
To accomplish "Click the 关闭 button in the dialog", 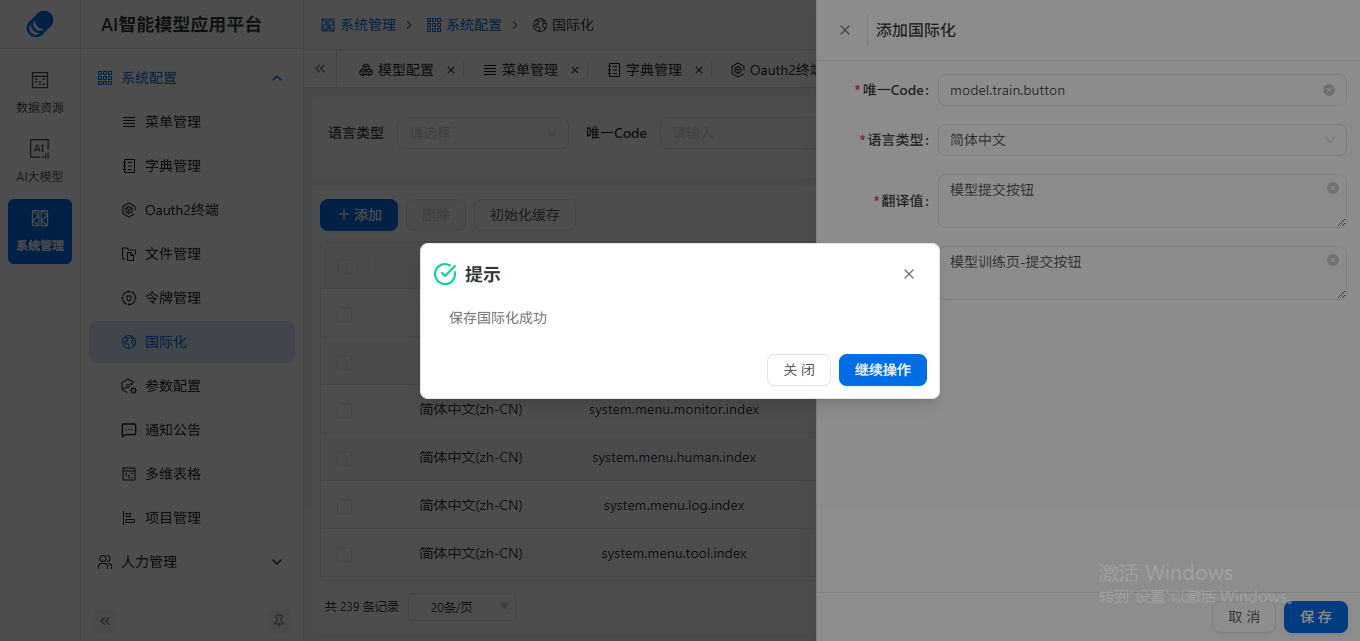I will click(799, 370).
